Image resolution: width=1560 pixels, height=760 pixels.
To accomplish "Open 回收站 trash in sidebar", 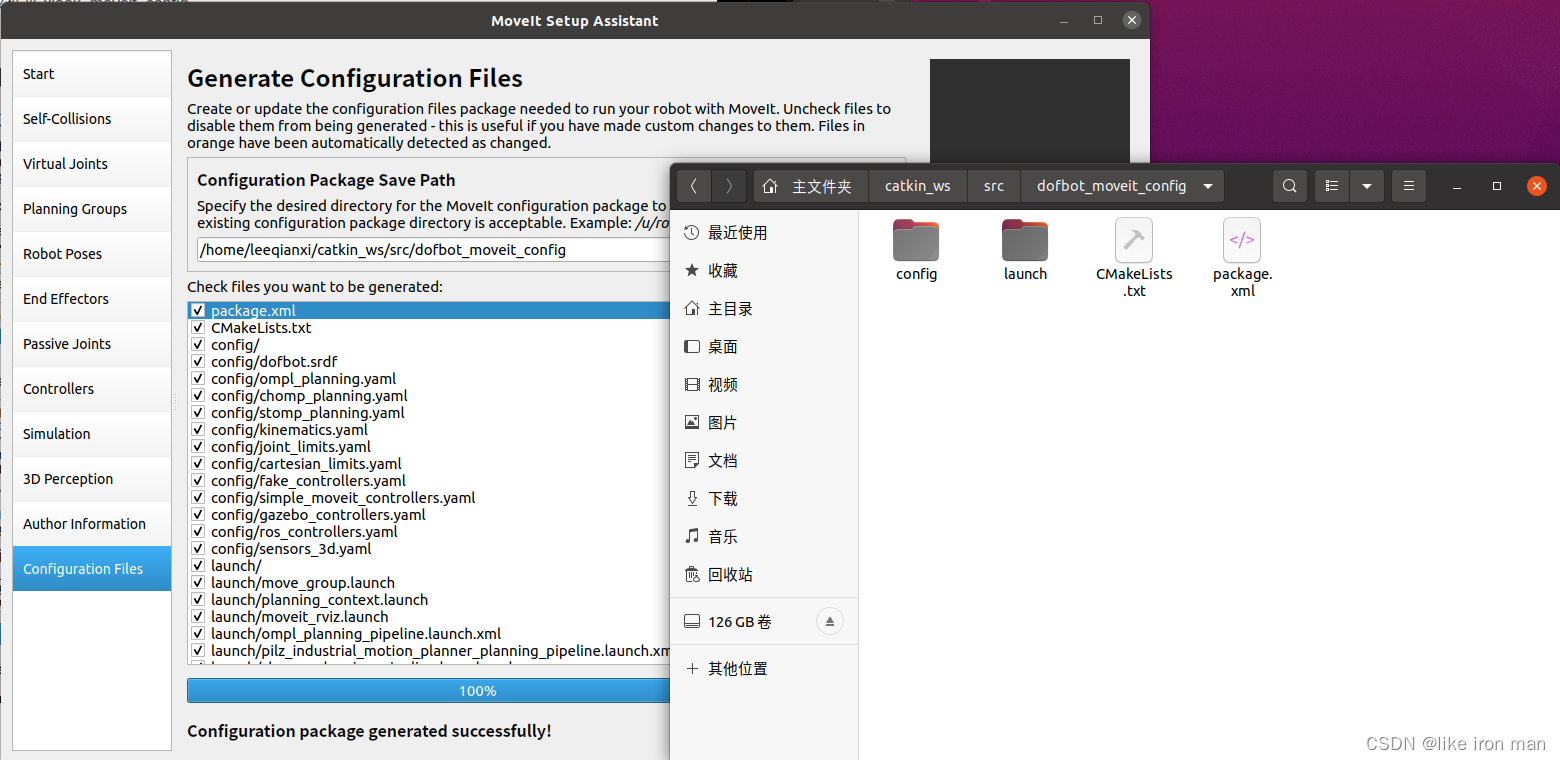I will click(x=764, y=575).
